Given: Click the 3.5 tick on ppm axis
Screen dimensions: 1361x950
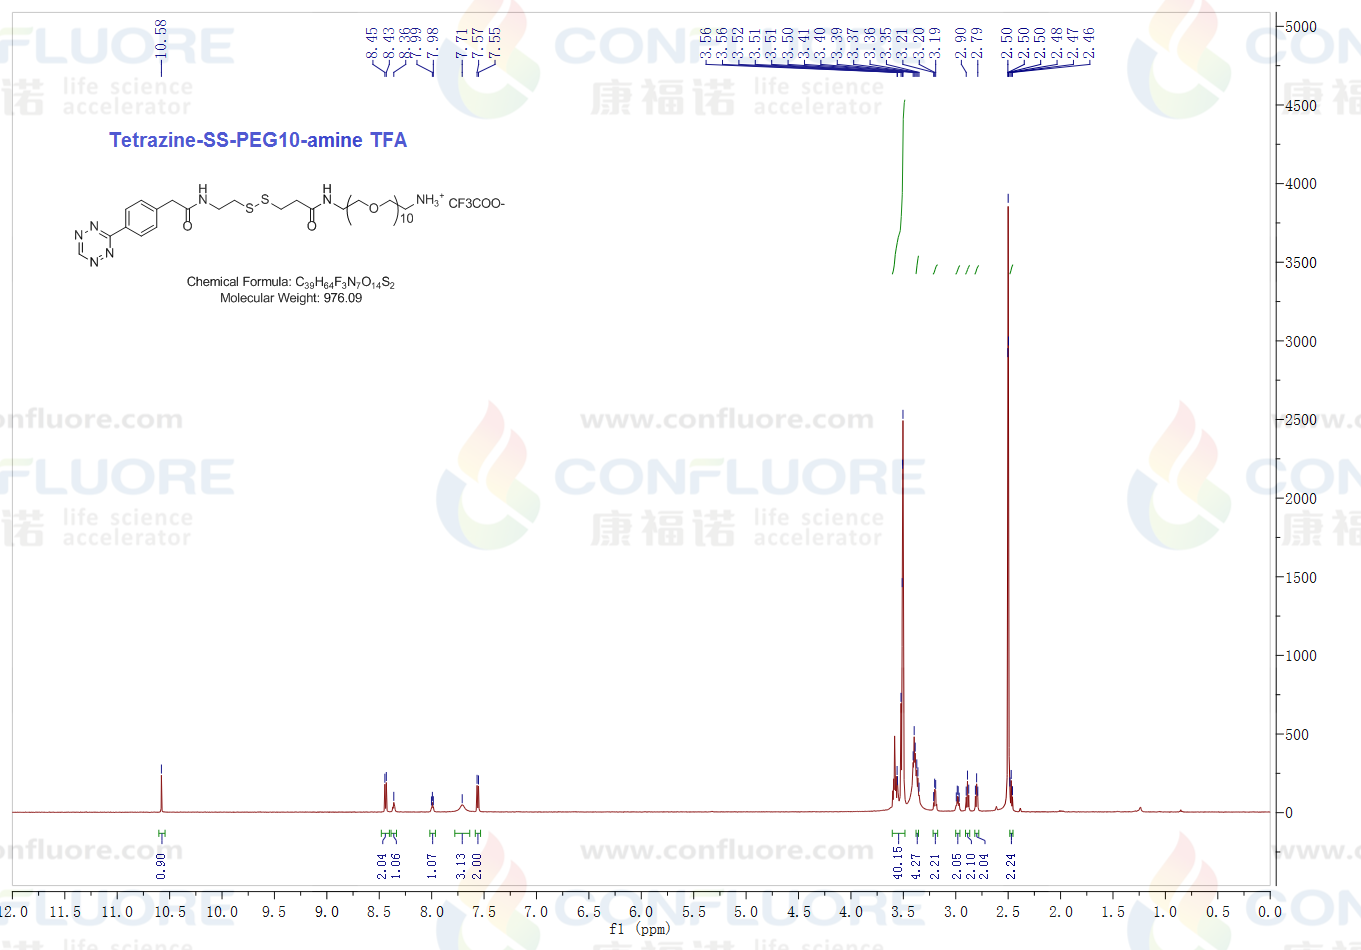Looking at the screenshot, I should 903,912.
